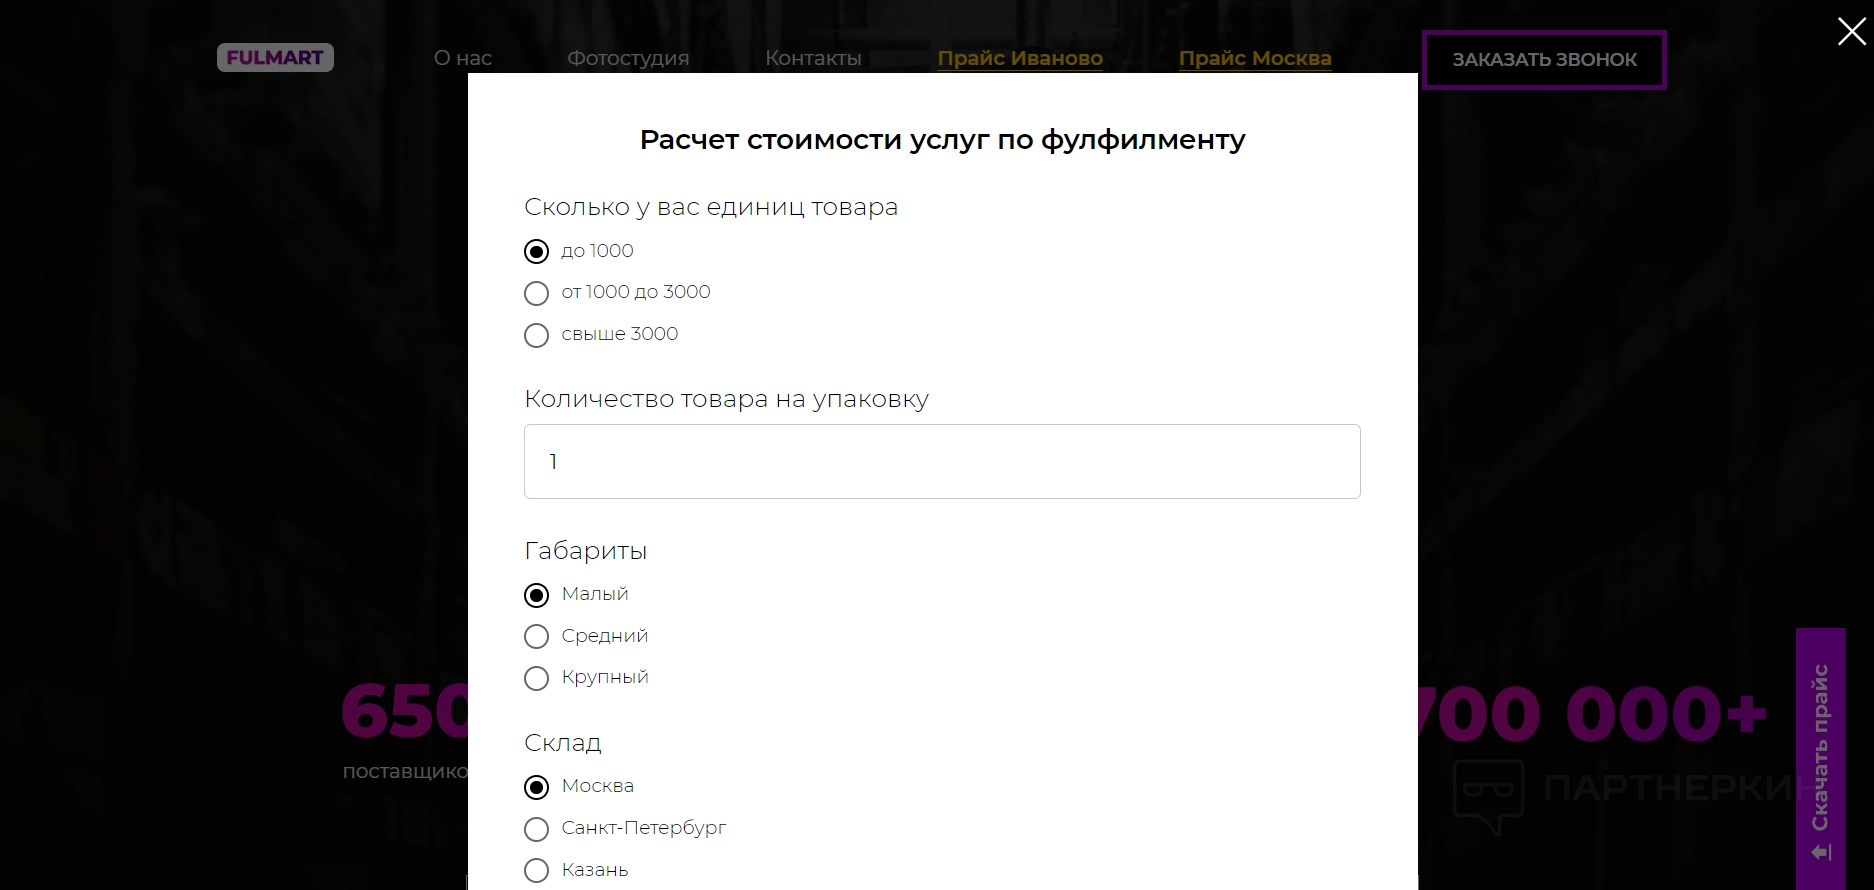Click the chat bubble partner icon
Viewport: 1874px width, 890px height.
coord(1488,794)
